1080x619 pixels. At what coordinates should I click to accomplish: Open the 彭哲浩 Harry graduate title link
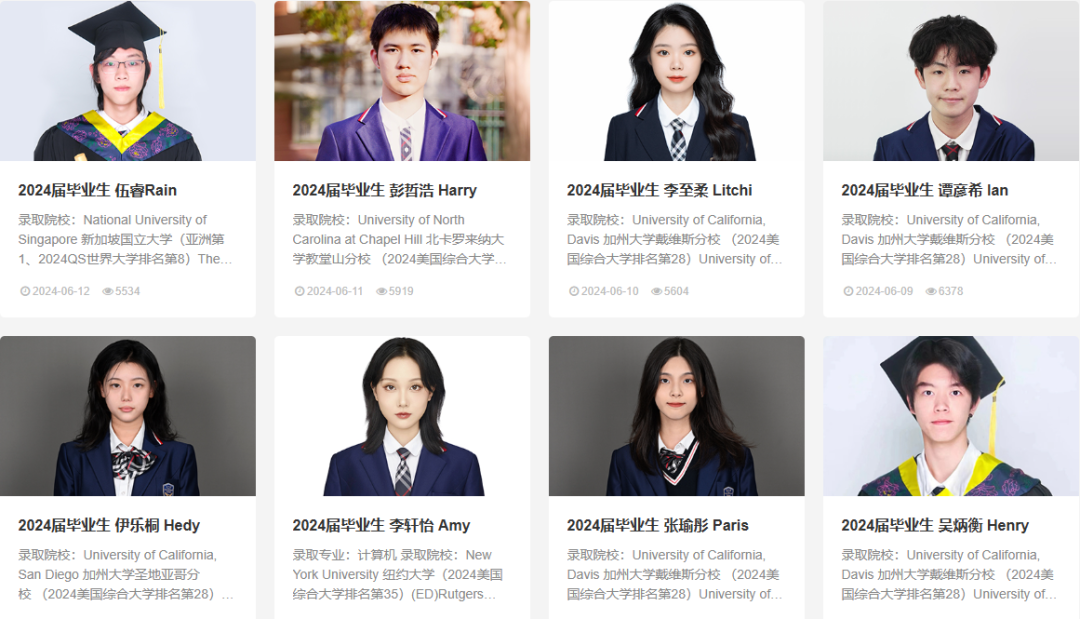384,190
